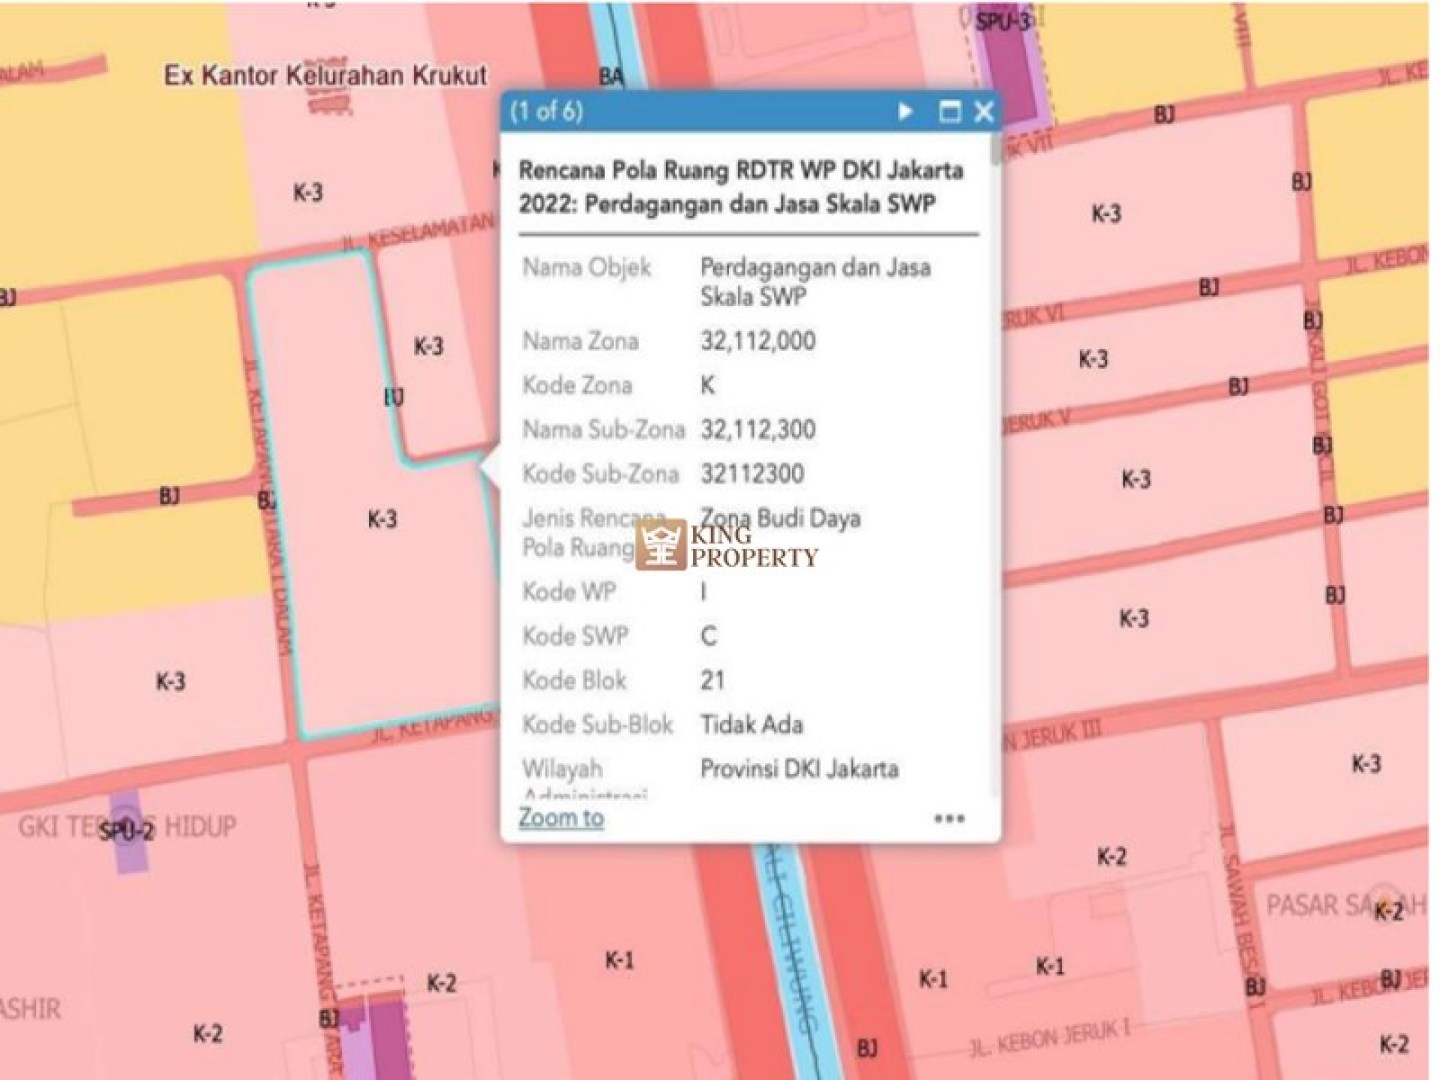The height and width of the screenshot is (1080, 1440).
Task: Select the SPU-2 purple zone marker
Action: pyautogui.click(x=128, y=830)
